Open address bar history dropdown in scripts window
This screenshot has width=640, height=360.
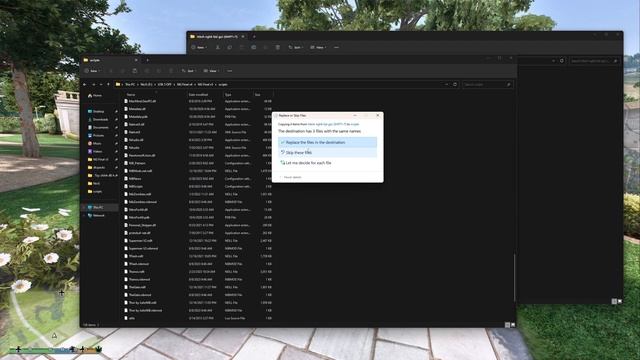pyautogui.click(x=447, y=84)
